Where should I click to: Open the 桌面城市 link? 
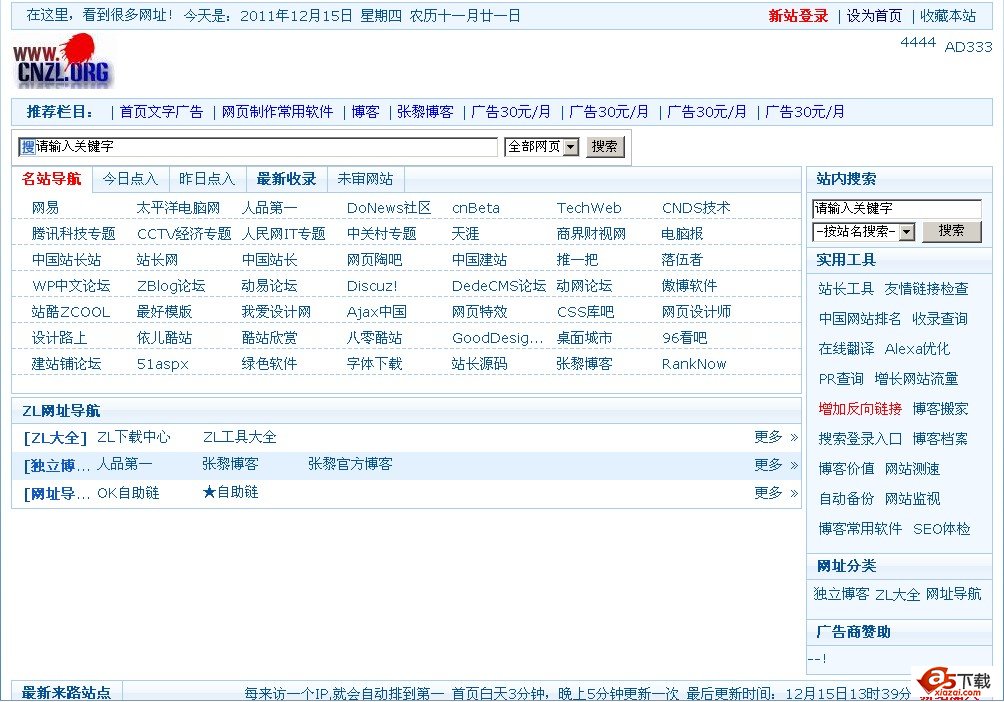(584, 338)
